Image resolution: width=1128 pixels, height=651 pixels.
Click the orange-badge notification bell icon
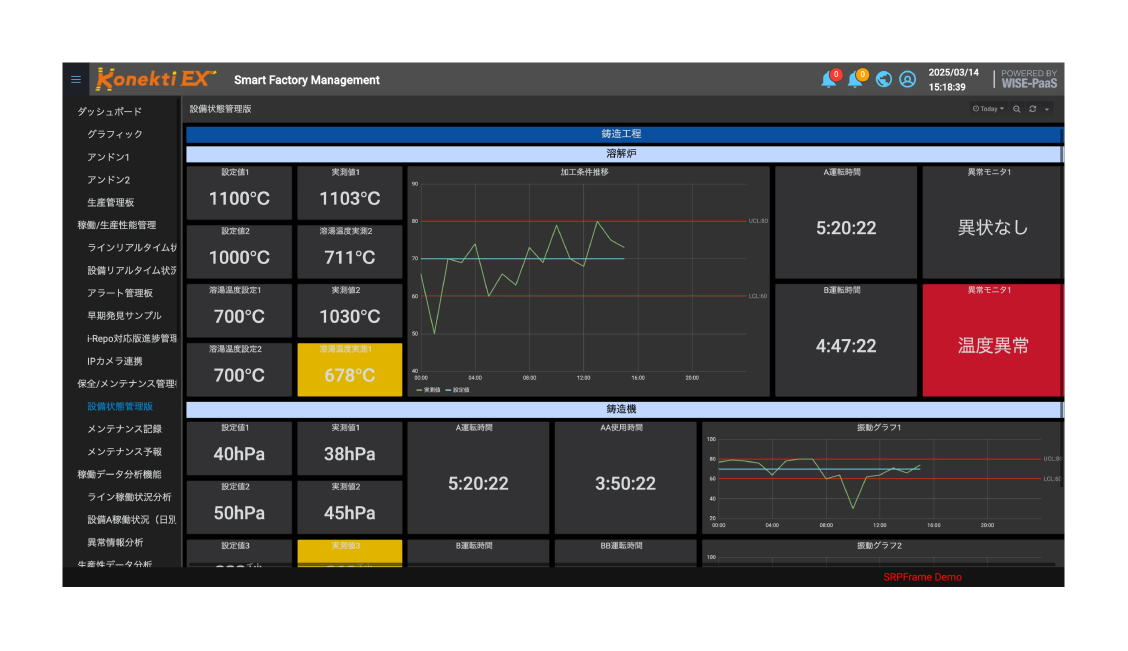point(856,79)
